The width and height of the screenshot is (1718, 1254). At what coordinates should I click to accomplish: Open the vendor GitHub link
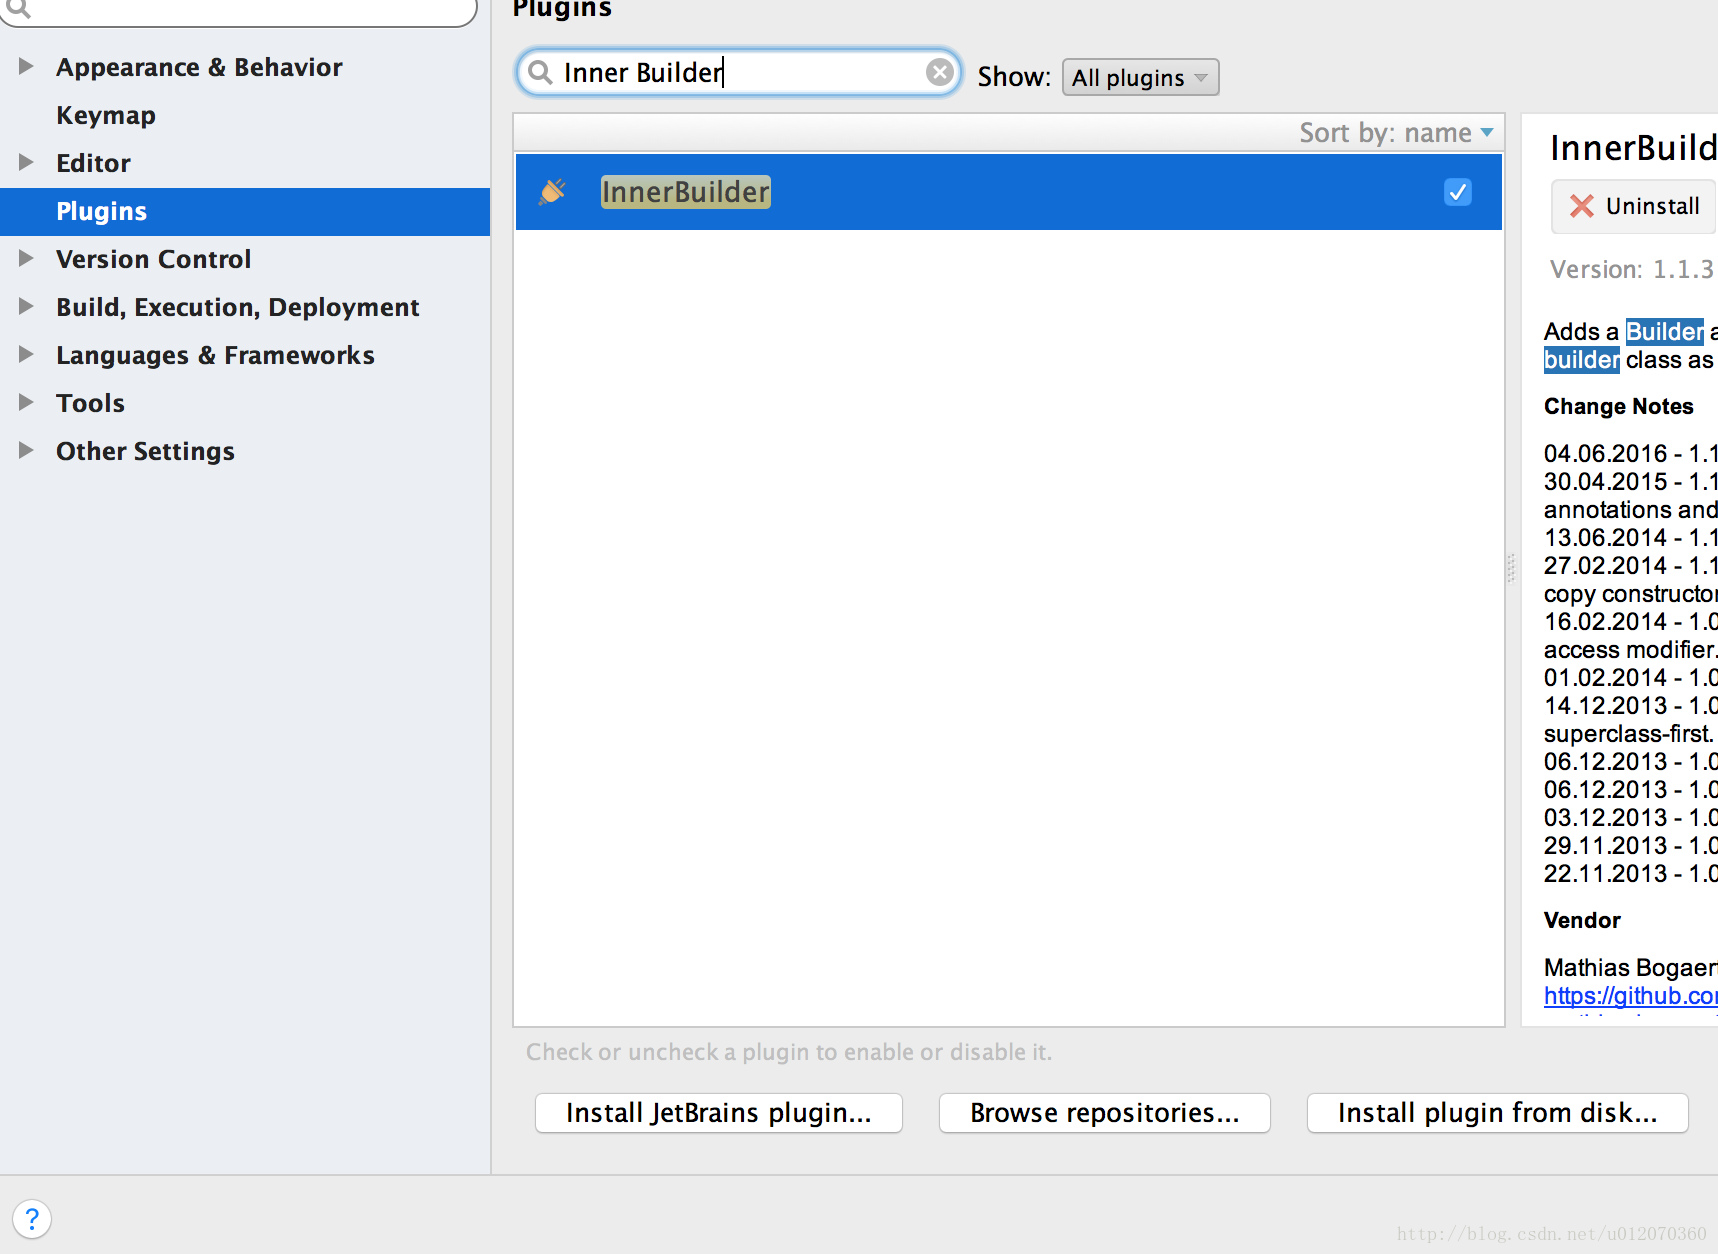[1630, 996]
